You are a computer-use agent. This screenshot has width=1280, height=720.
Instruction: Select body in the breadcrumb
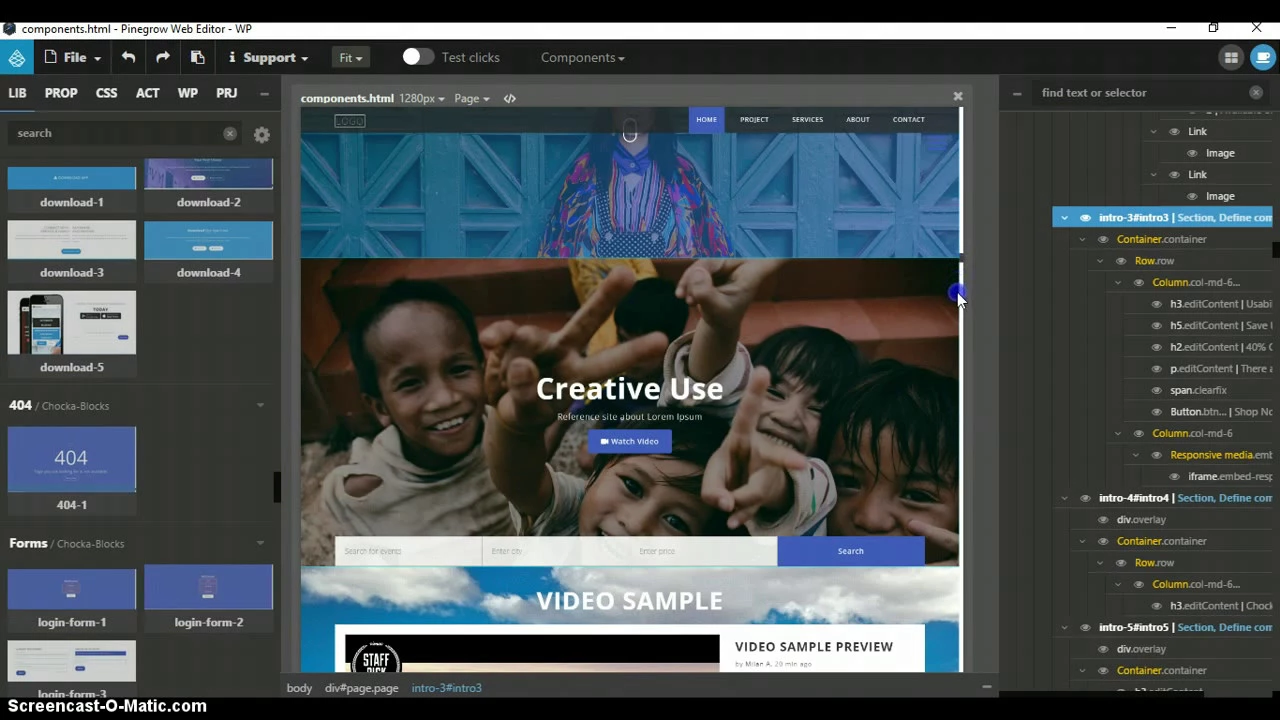299,688
